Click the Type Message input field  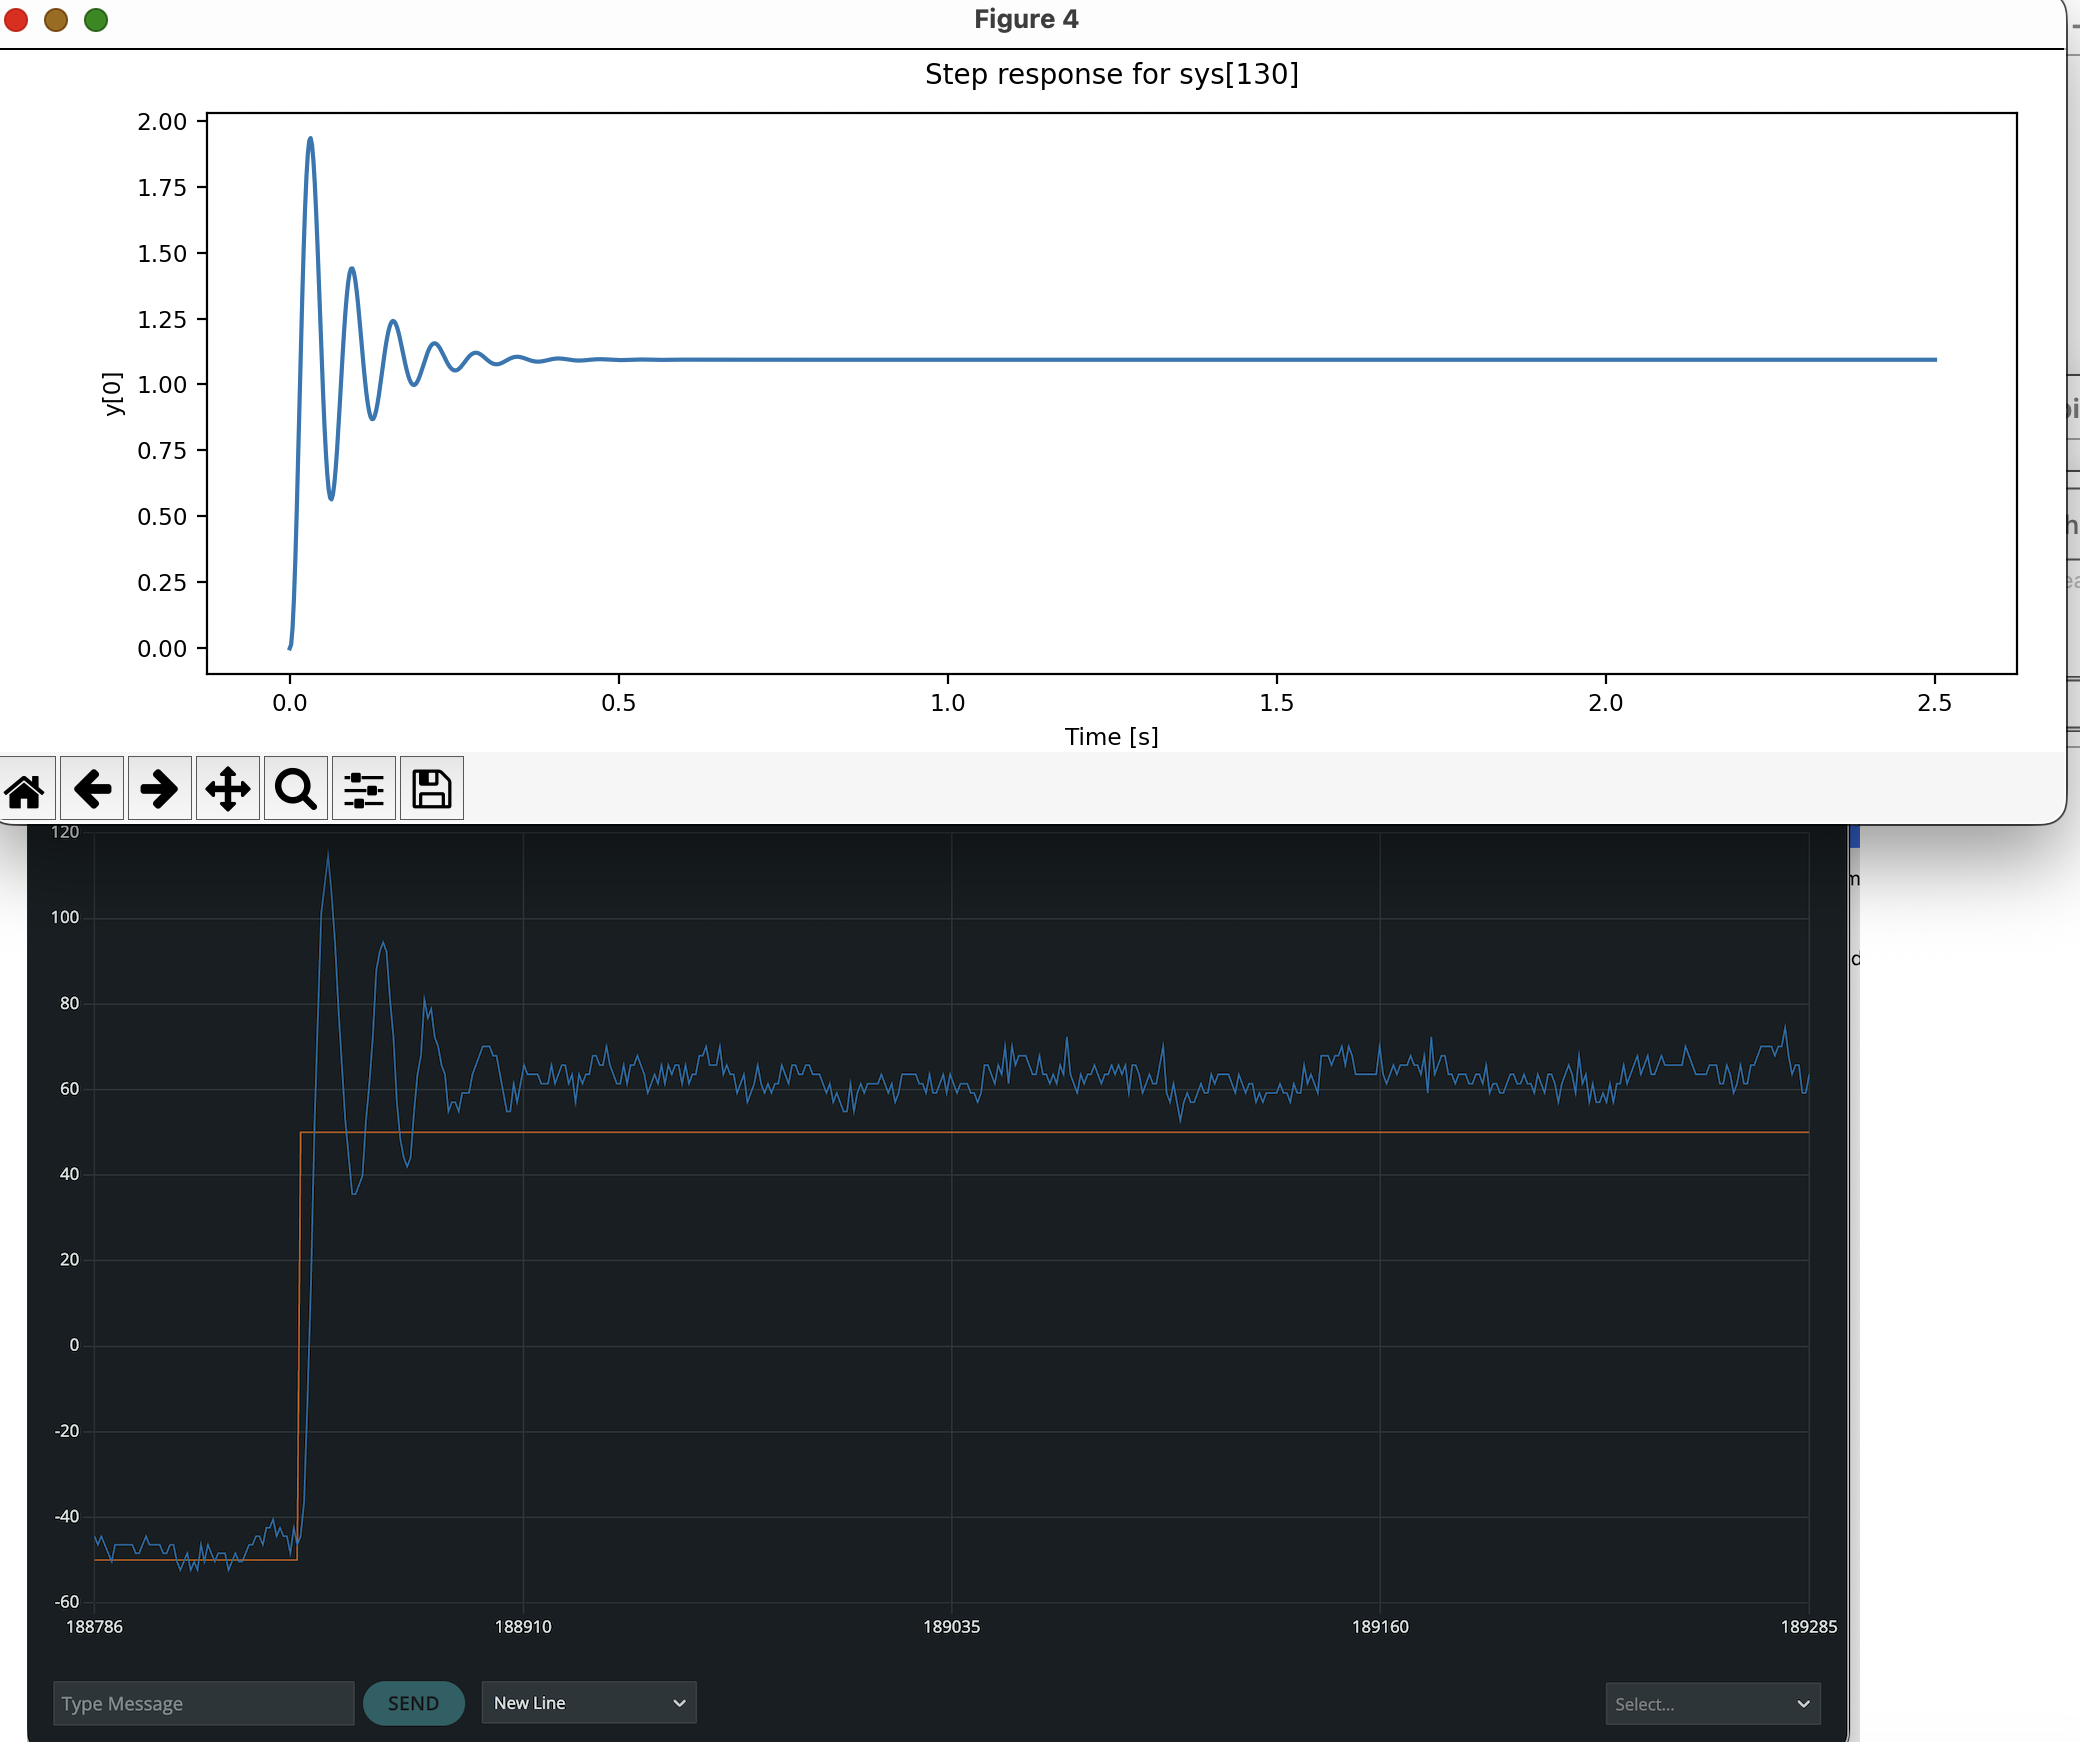203,1703
